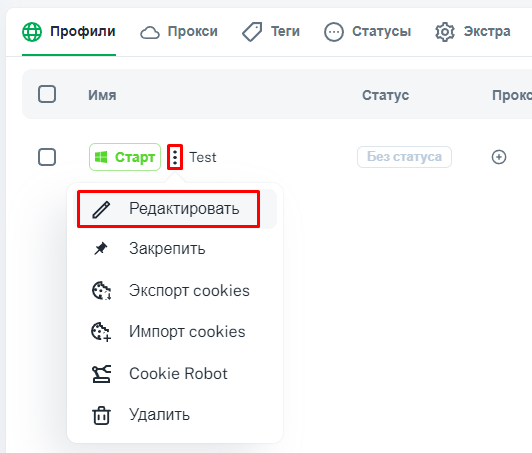
Task: Click the robot arm icon for Cookie Robot
Action: coord(101,374)
